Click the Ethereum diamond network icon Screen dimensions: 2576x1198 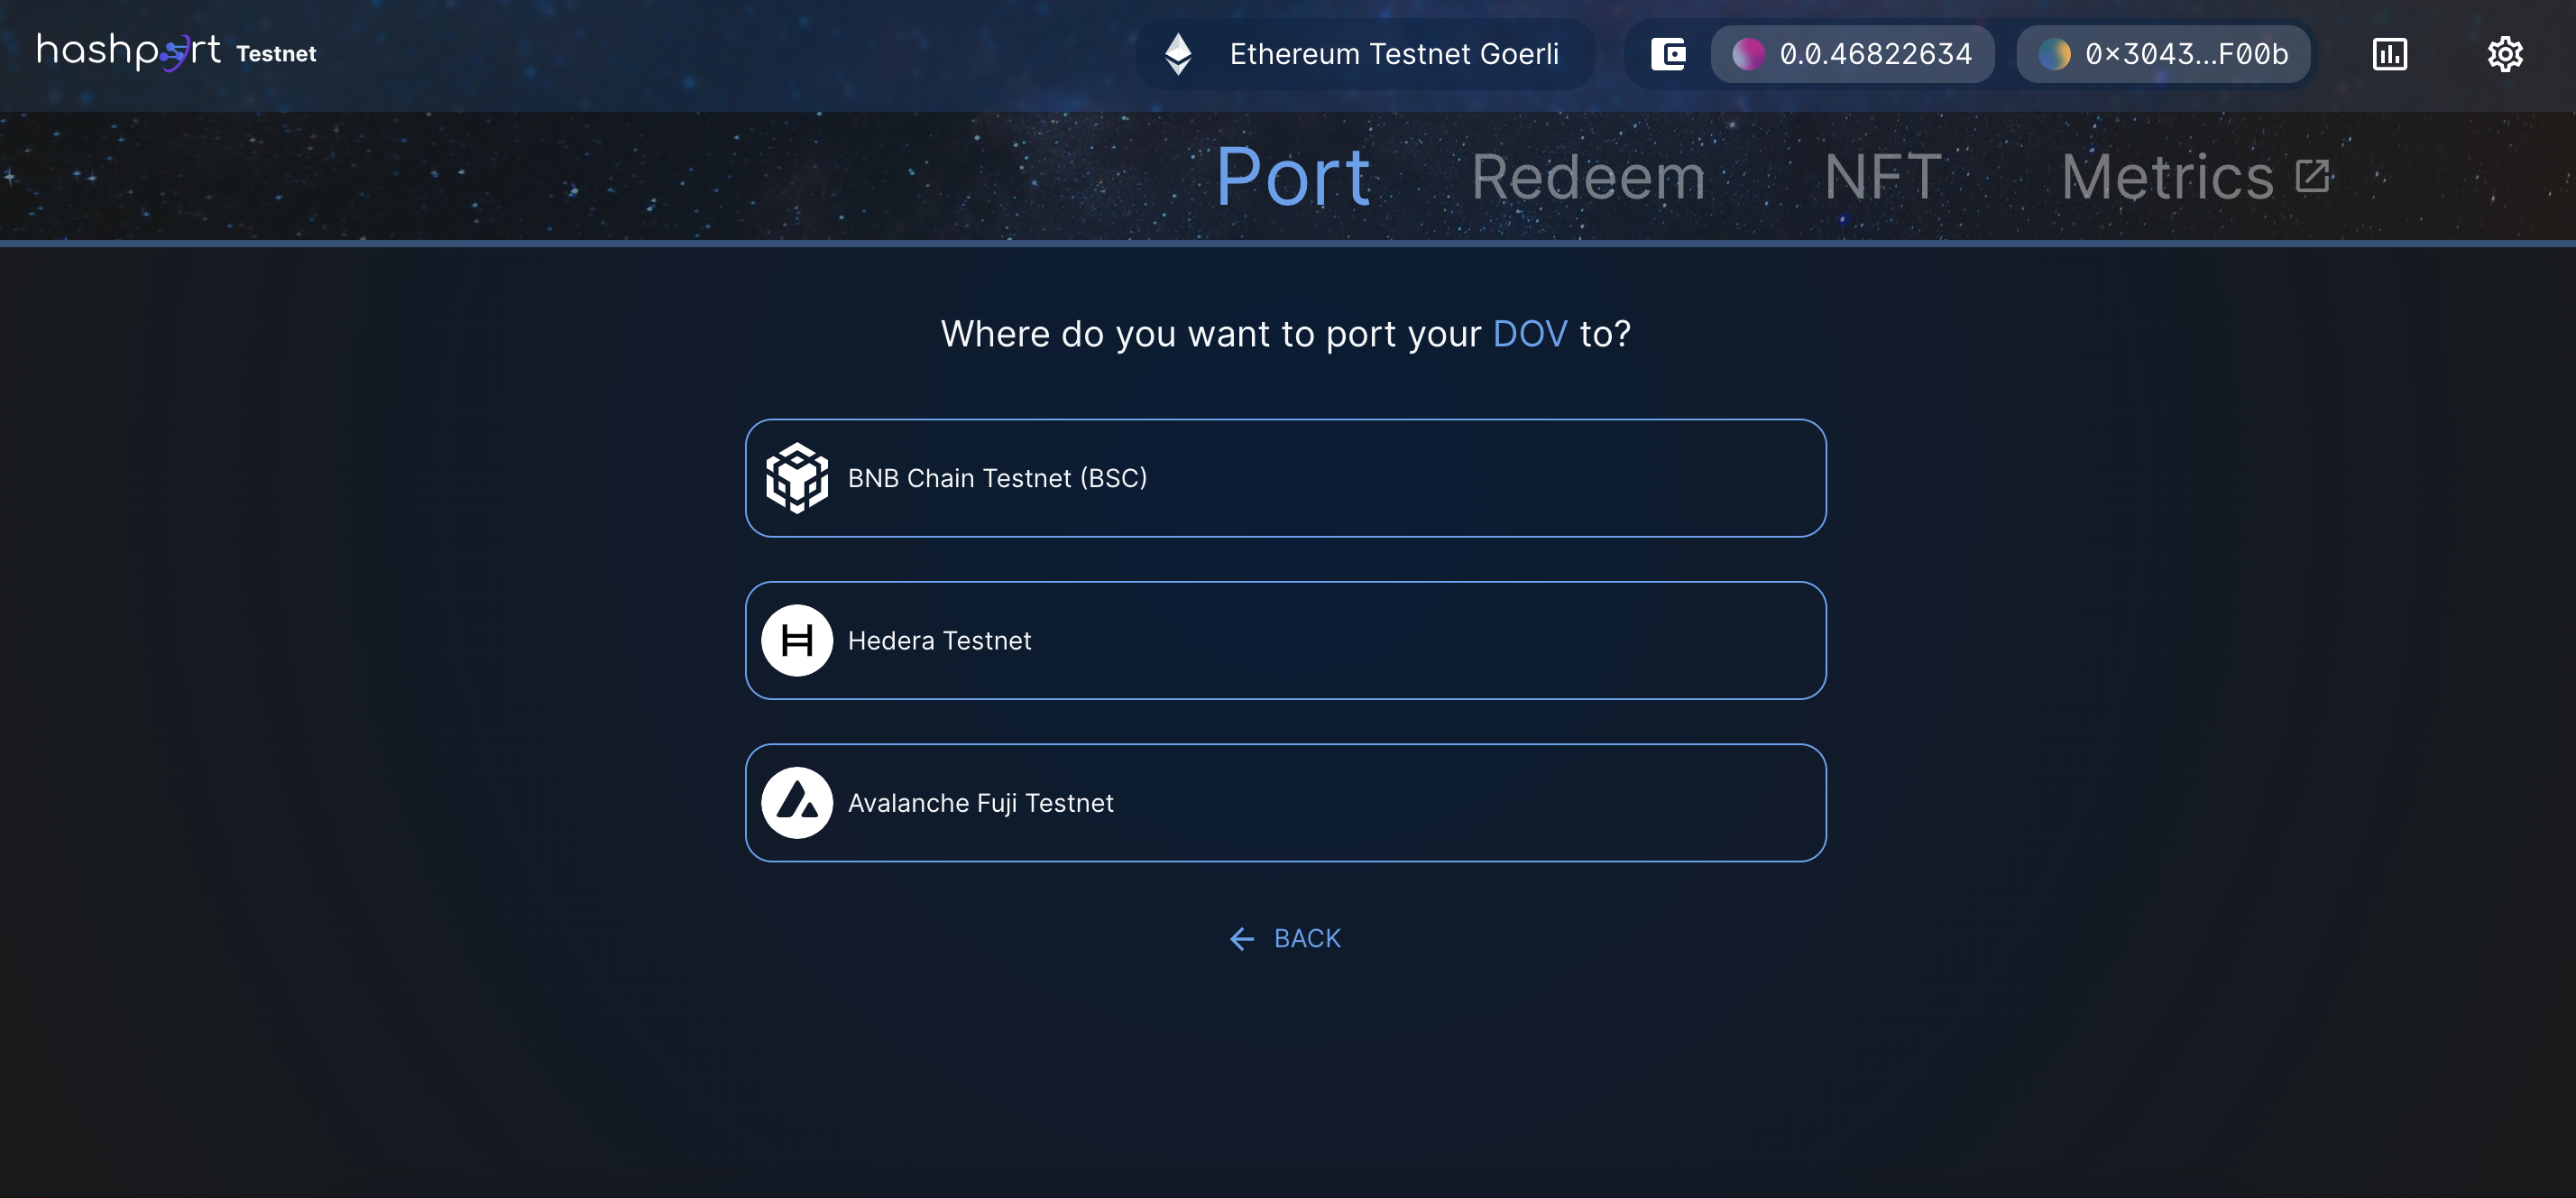click(1178, 54)
